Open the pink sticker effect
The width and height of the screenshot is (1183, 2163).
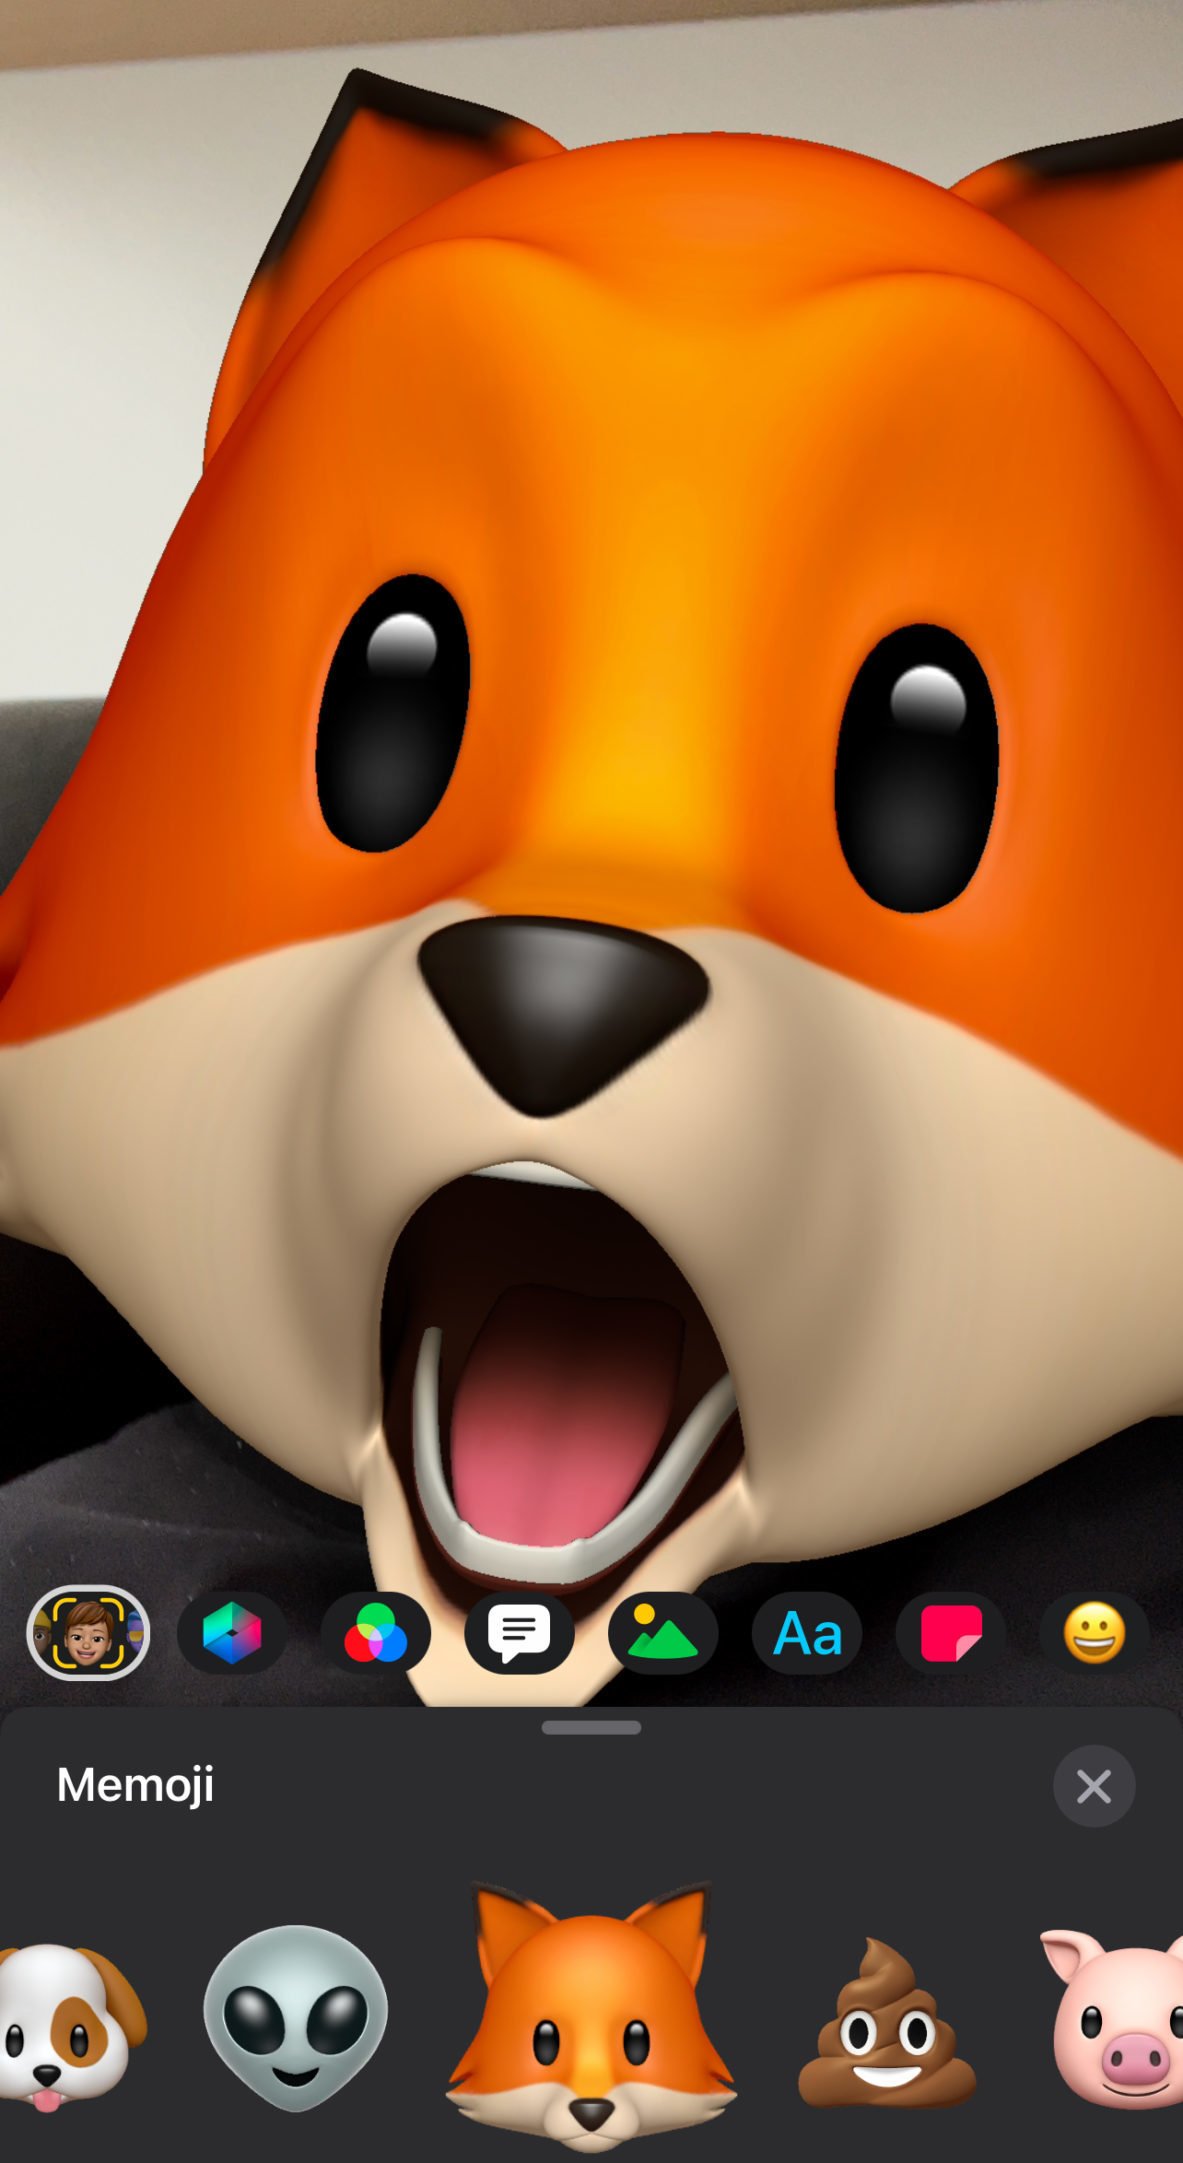point(950,1633)
